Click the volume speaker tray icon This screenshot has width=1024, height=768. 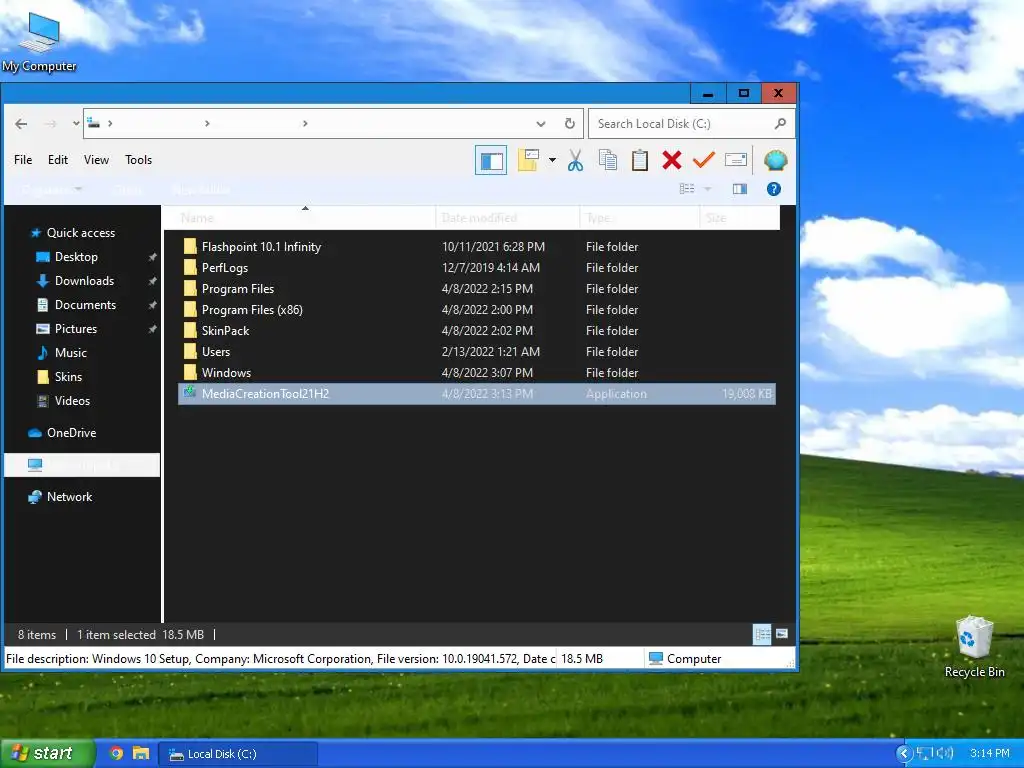pyautogui.click(x=944, y=754)
